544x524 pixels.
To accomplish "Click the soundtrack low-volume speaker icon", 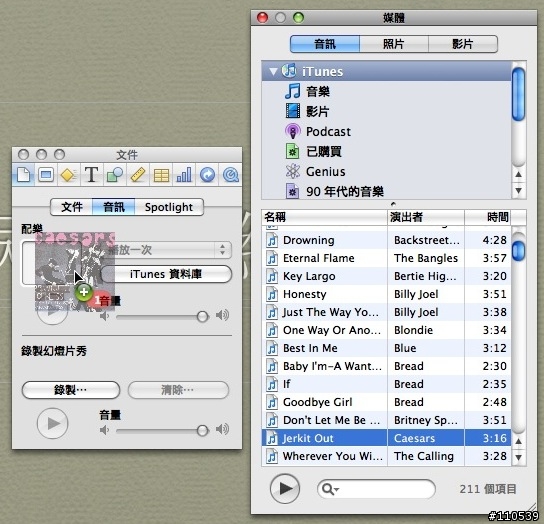I will [x=104, y=316].
